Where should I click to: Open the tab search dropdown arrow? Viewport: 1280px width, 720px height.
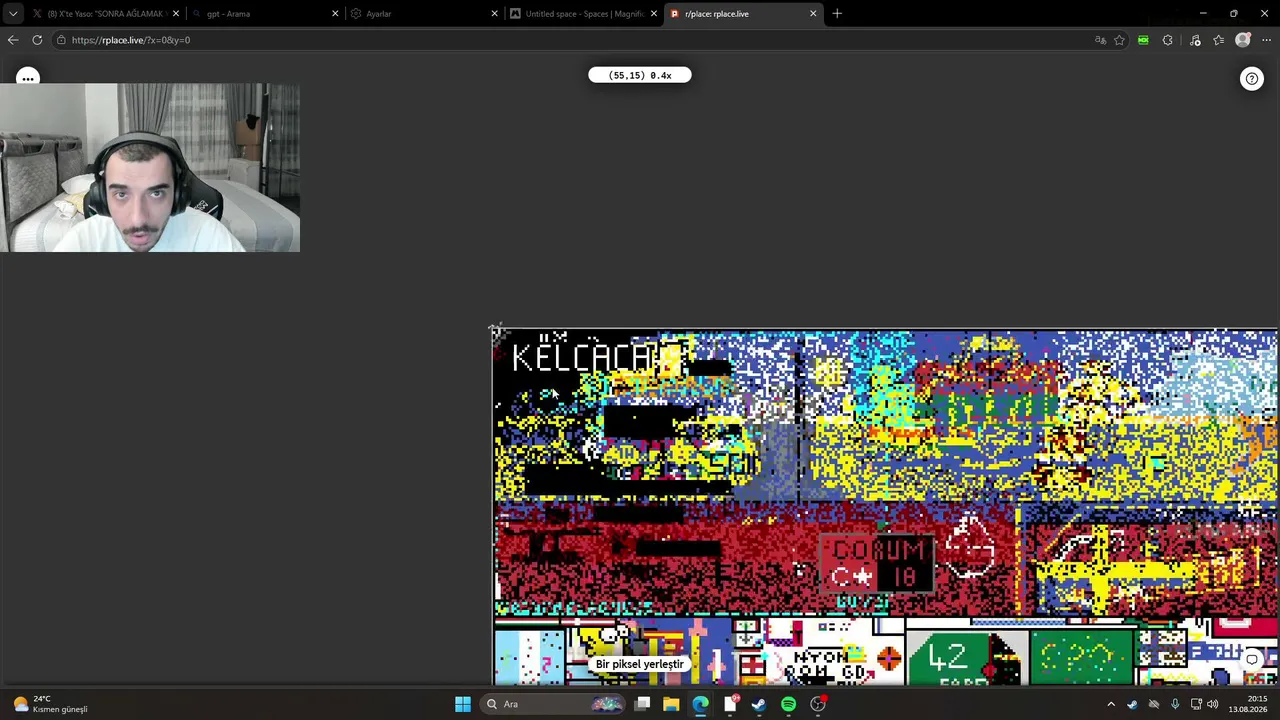(x=12, y=14)
